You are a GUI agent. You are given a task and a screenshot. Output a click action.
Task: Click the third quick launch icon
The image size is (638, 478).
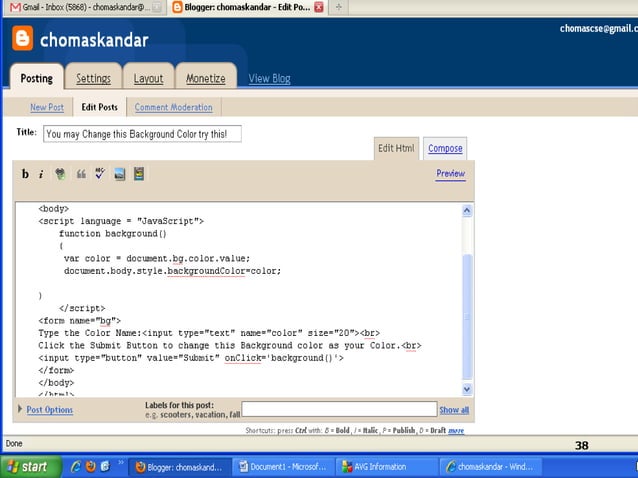click(x=105, y=466)
